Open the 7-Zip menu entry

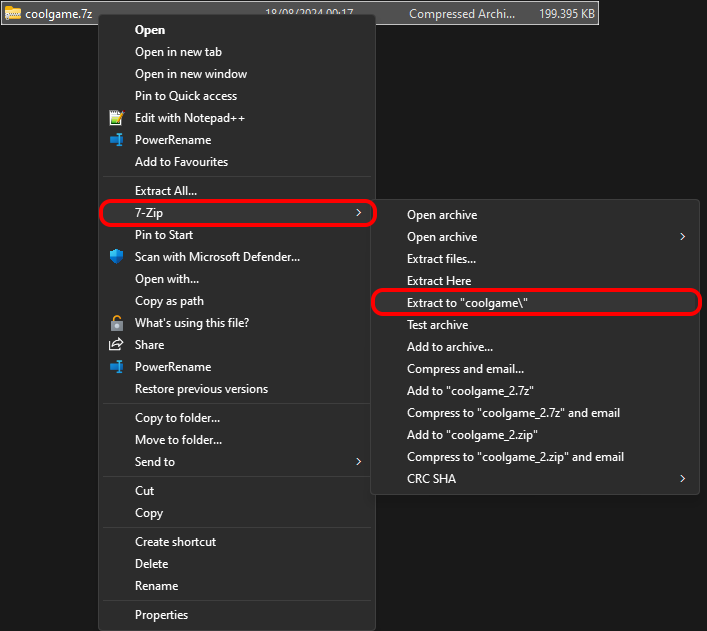[237, 212]
